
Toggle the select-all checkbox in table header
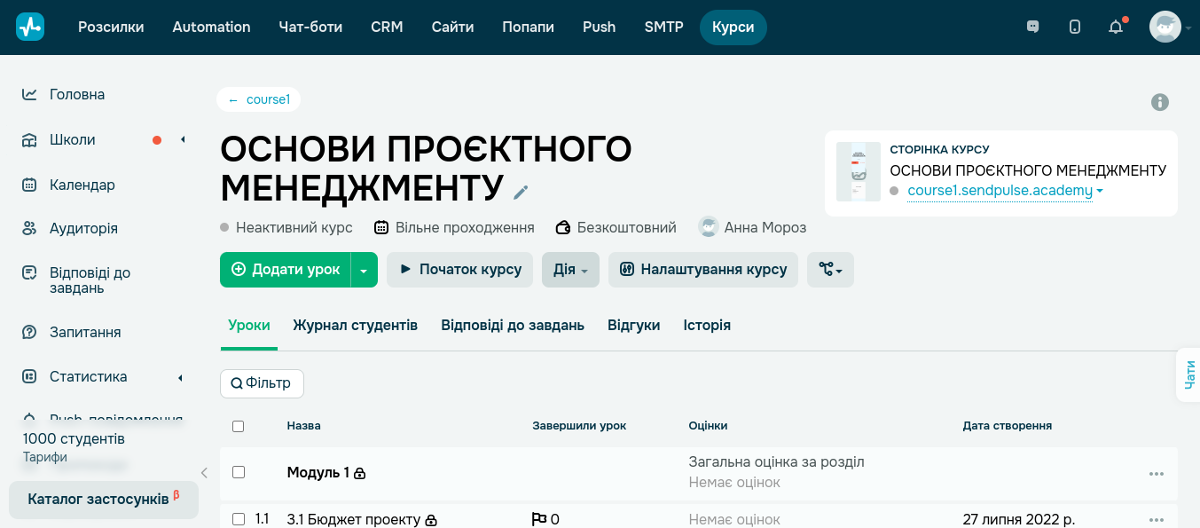tap(238, 426)
